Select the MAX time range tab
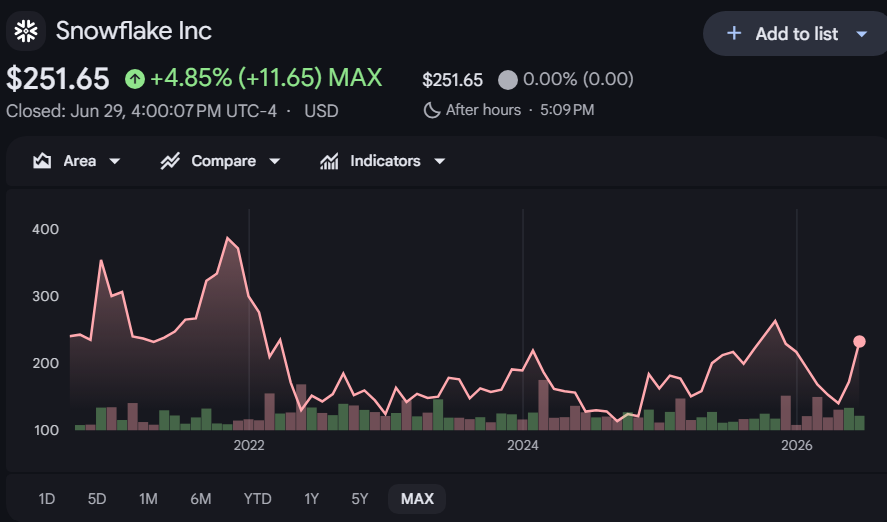The width and height of the screenshot is (887, 522). pyautogui.click(x=417, y=499)
